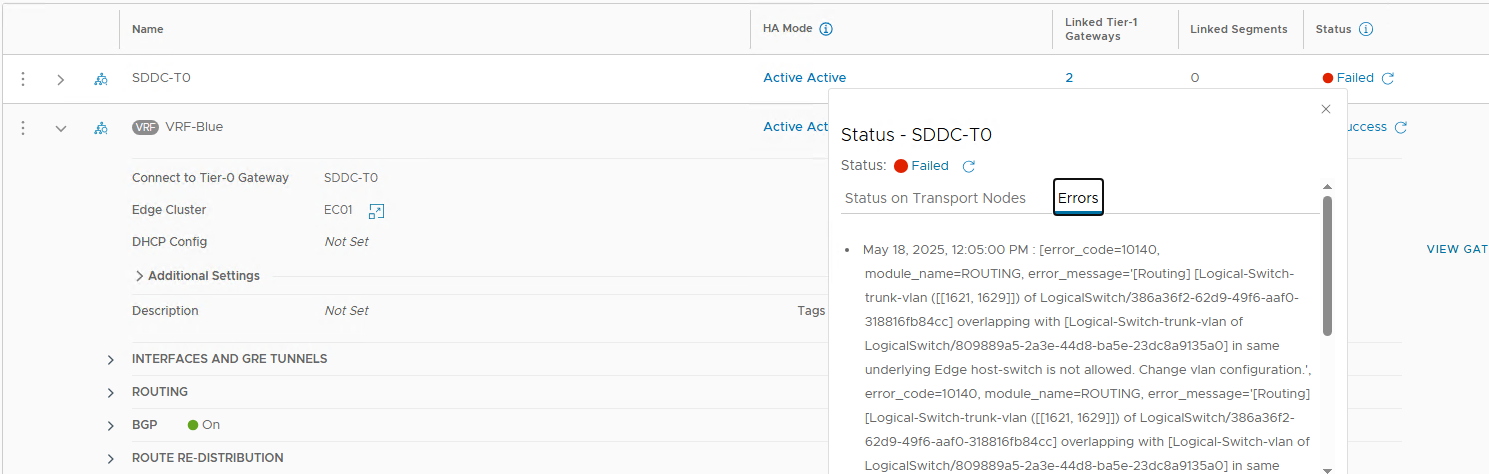The width and height of the screenshot is (1489, 474).
Task: Select the Errors tab
Action: pos(1078,198)
